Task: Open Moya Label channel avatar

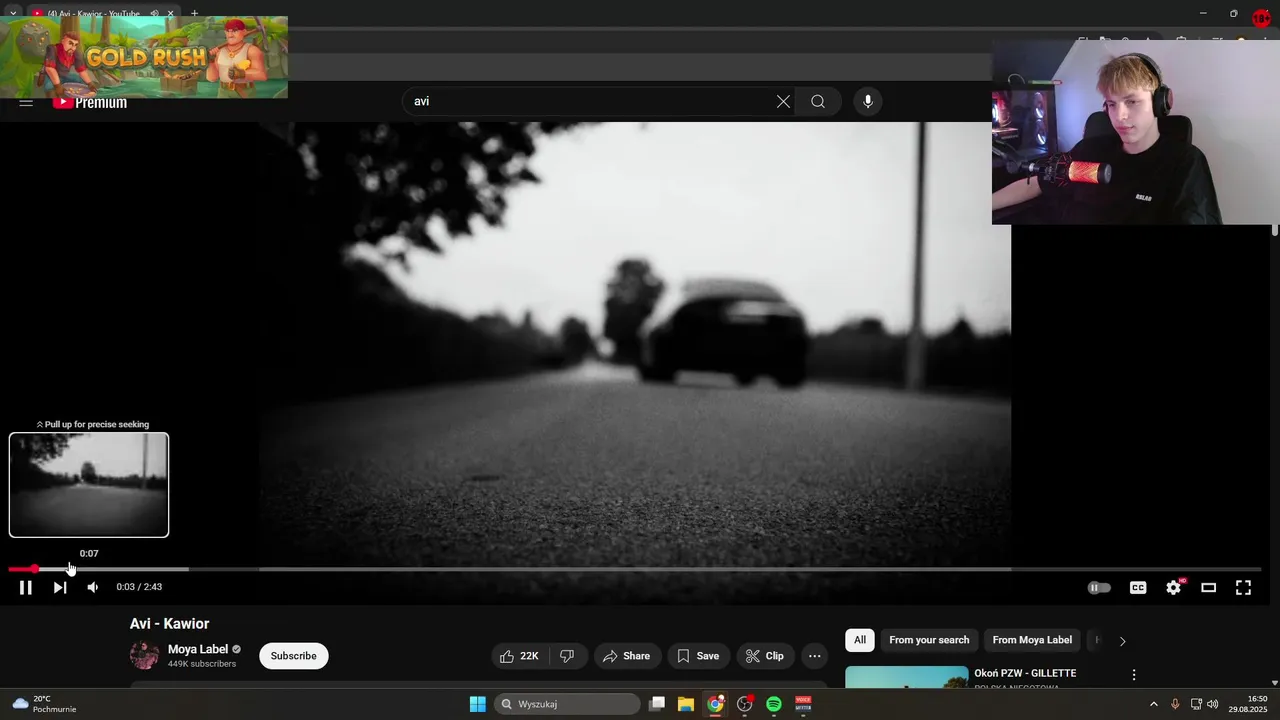Action: point(144,656)
